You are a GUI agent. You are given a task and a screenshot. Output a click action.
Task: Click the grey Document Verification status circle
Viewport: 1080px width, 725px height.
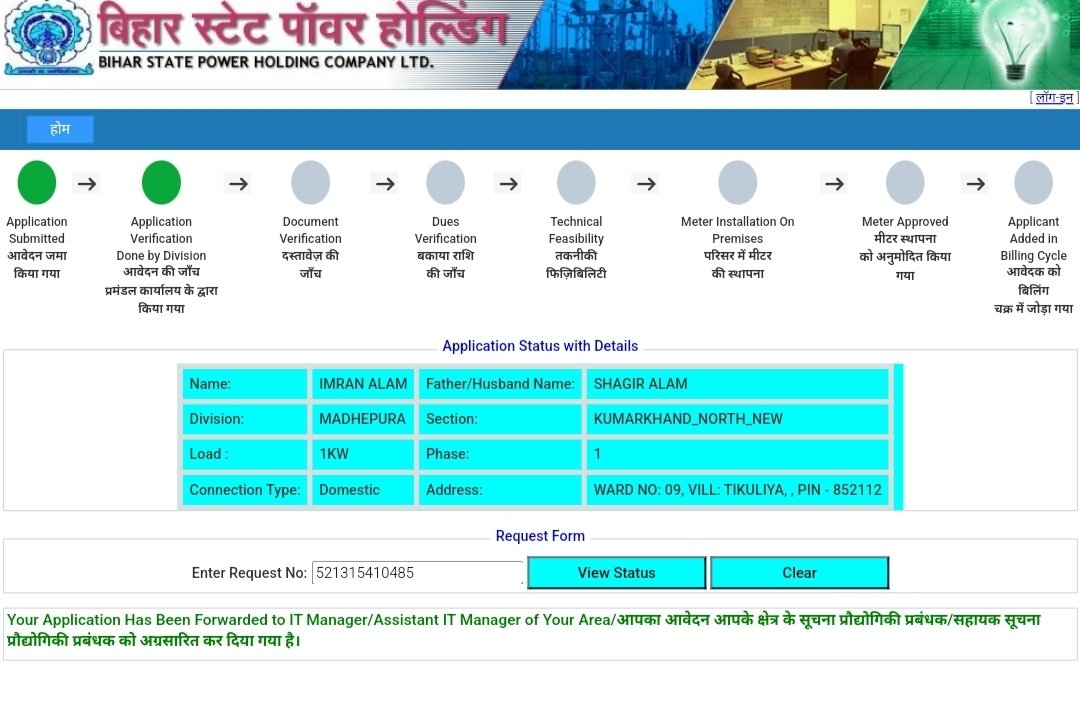point(311,182)
